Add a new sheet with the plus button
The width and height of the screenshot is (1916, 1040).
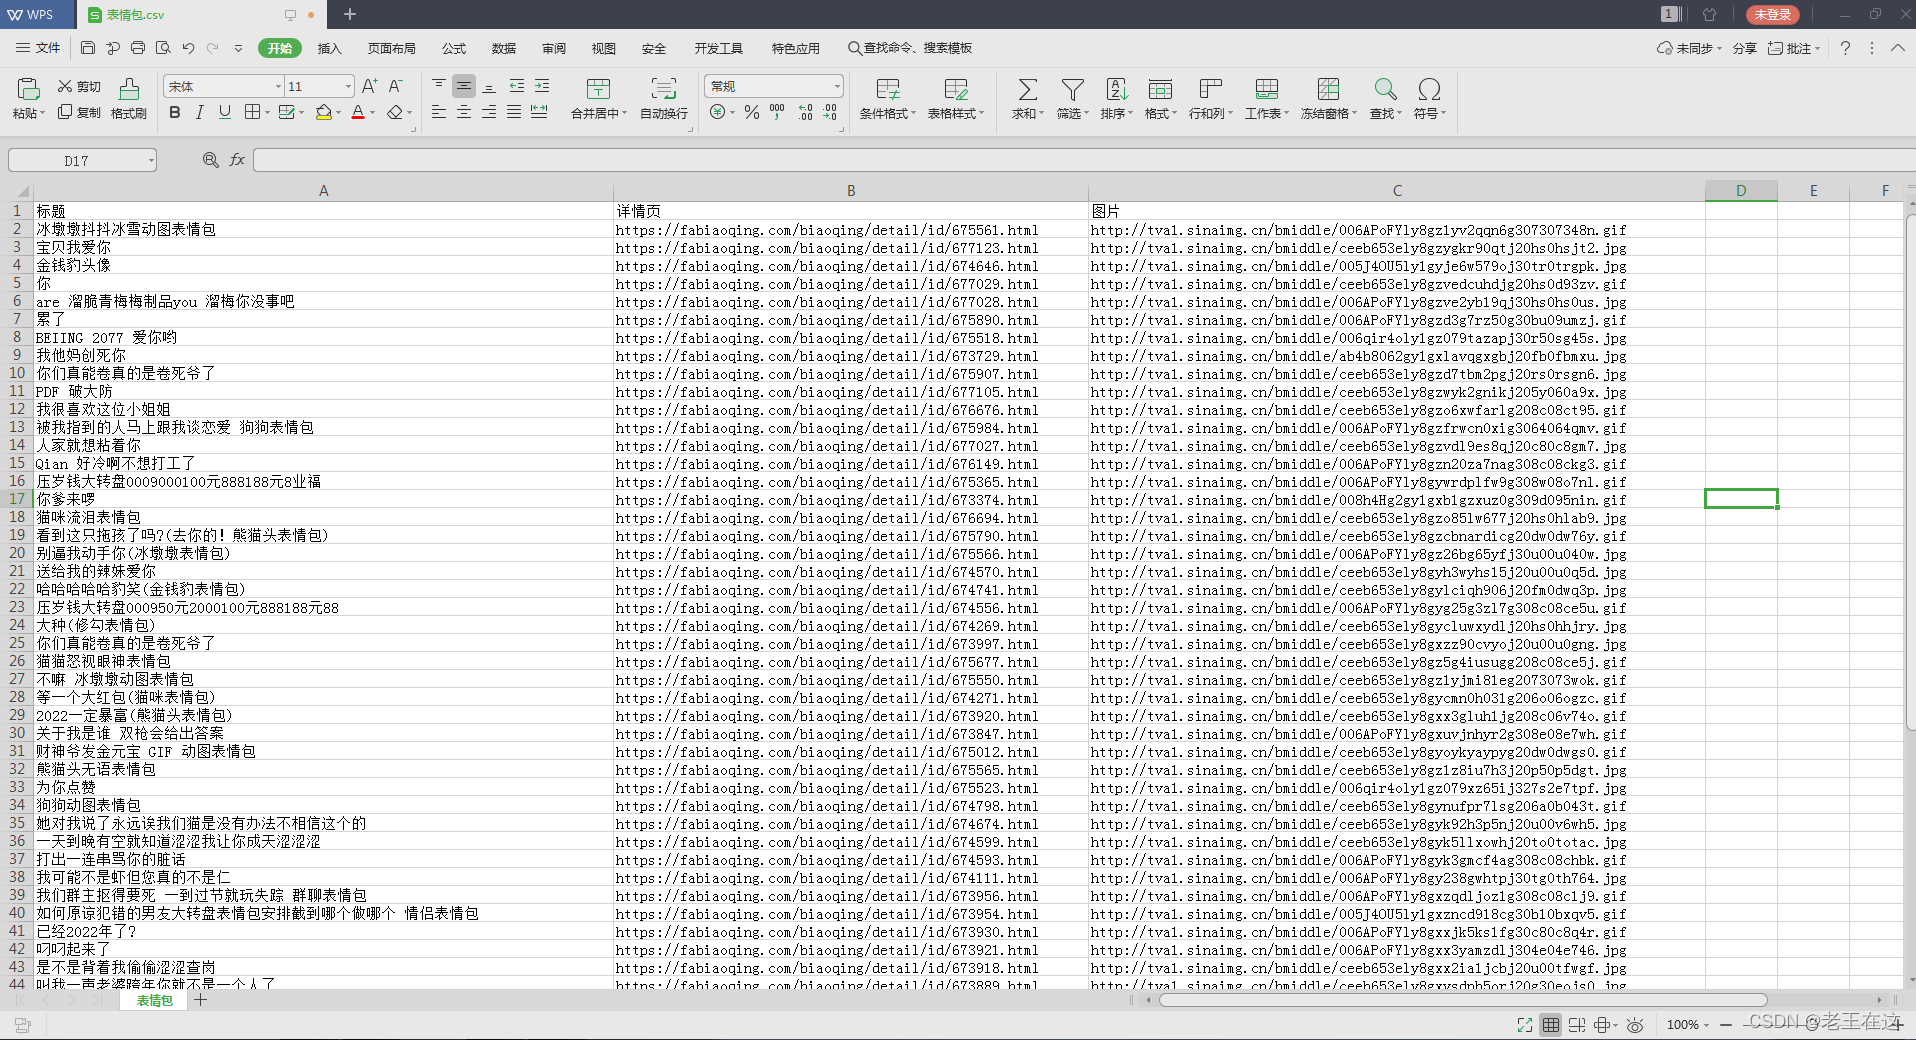pyautogui.click(x=201, y=1000)
